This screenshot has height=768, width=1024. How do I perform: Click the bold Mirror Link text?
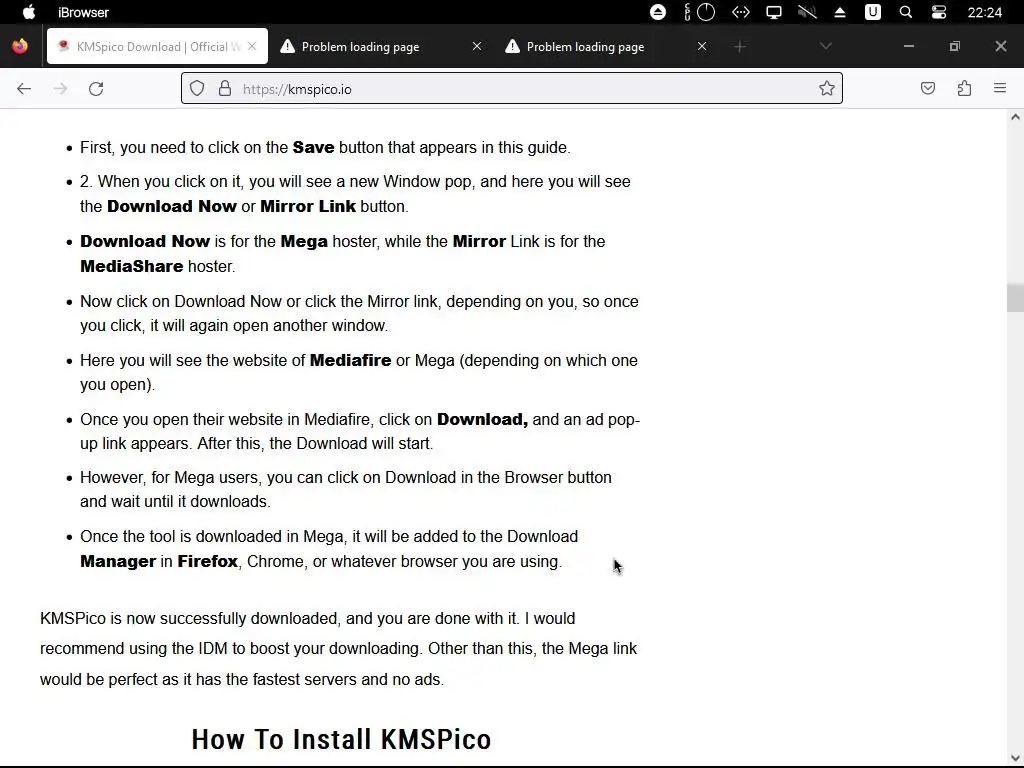(308, 206)
